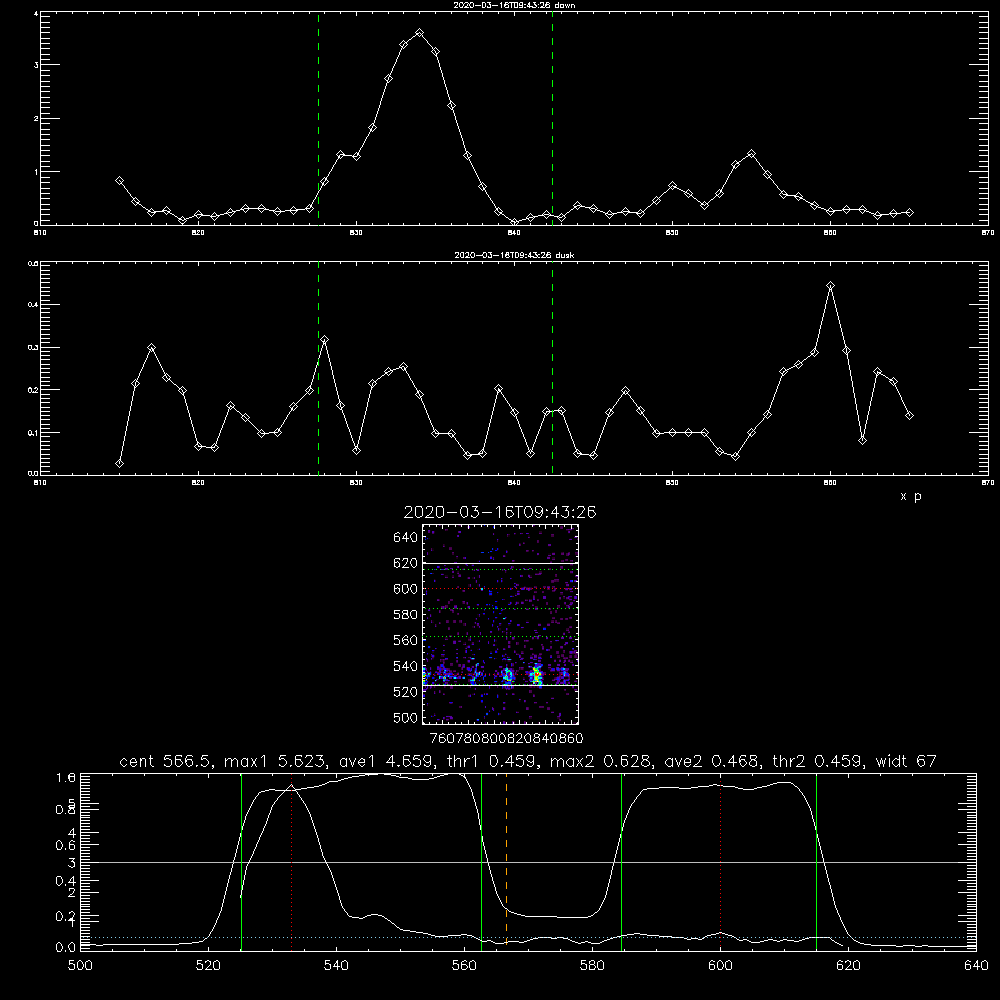1000x1000 pixels.
Task: Click the '540' tick label on bottom plot x-axis
Action: click(336, 966)
